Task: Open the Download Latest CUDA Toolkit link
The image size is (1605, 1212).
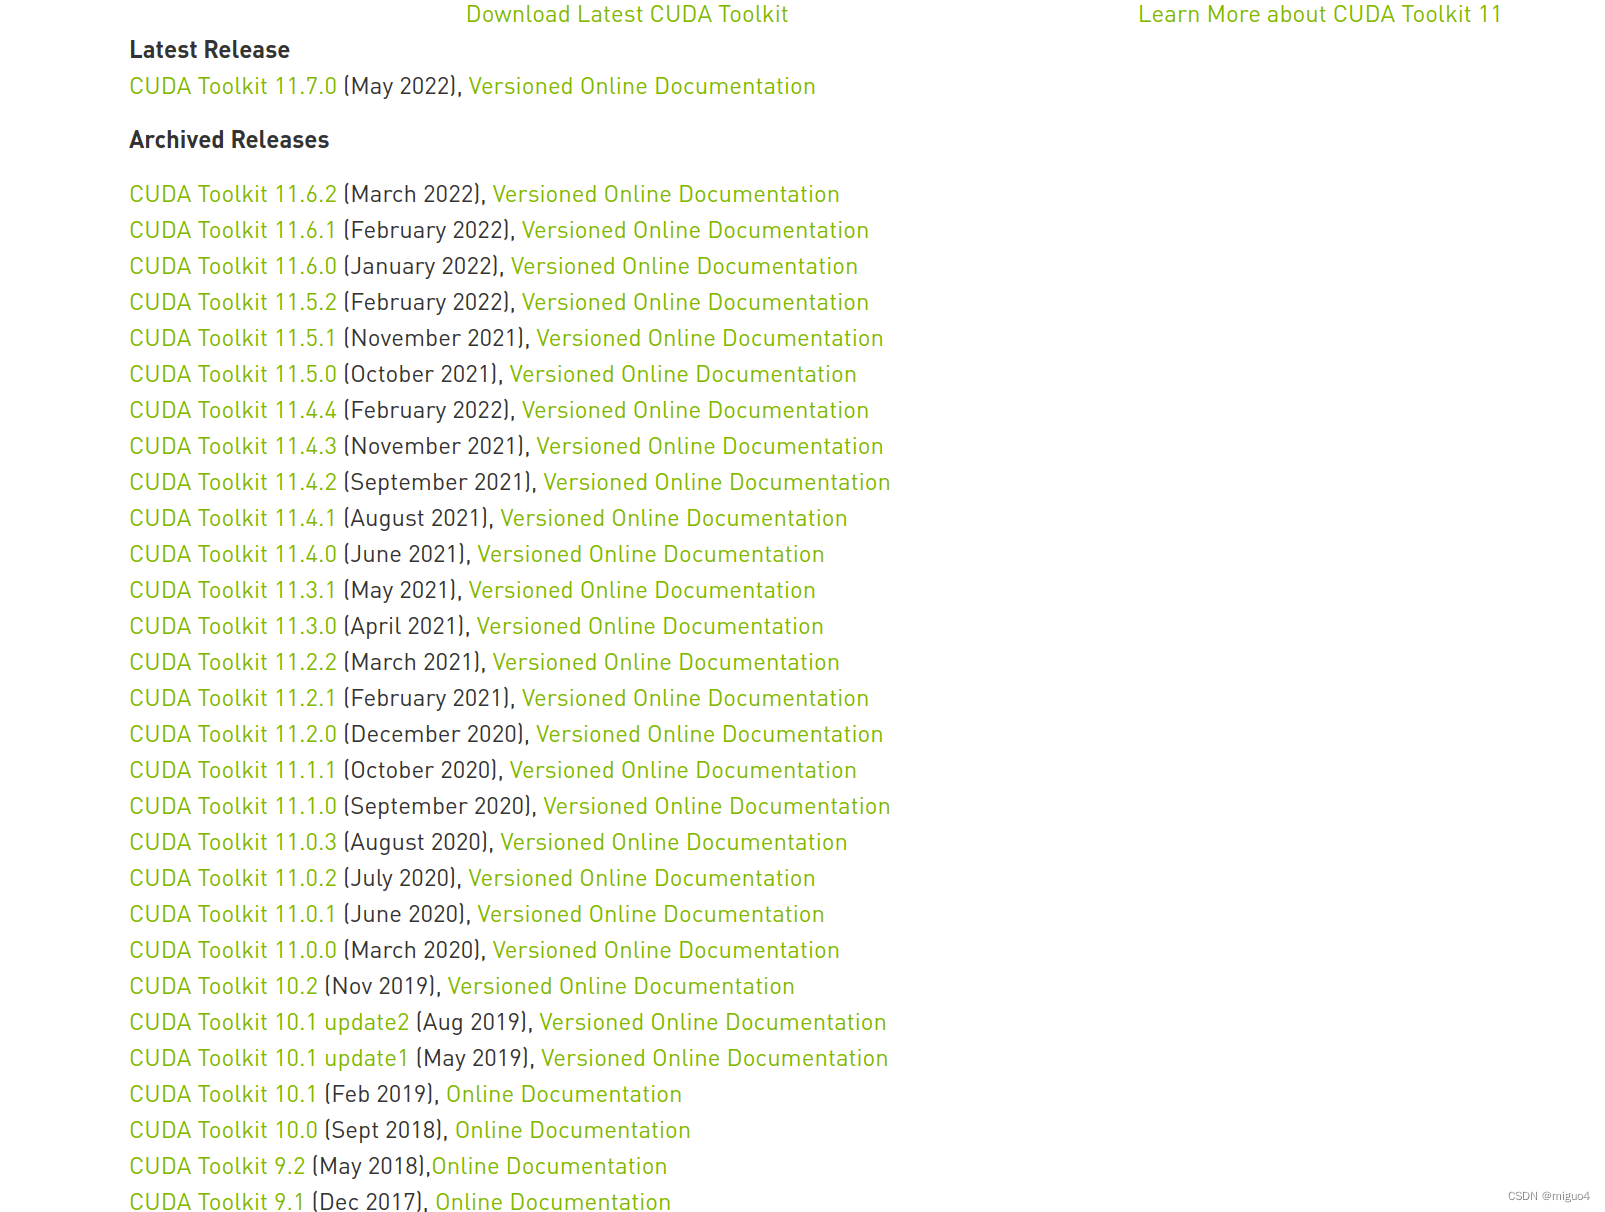Action: pyautogui.click(x=627, y=14)
